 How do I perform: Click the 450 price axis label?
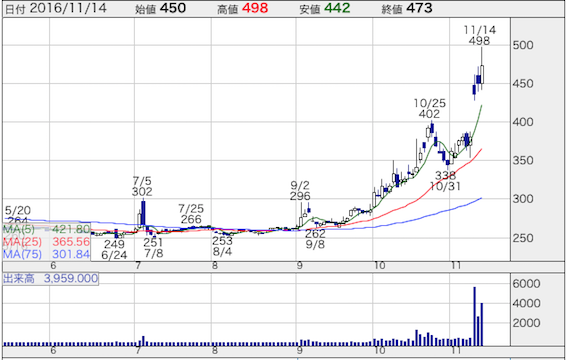[523, 83]
